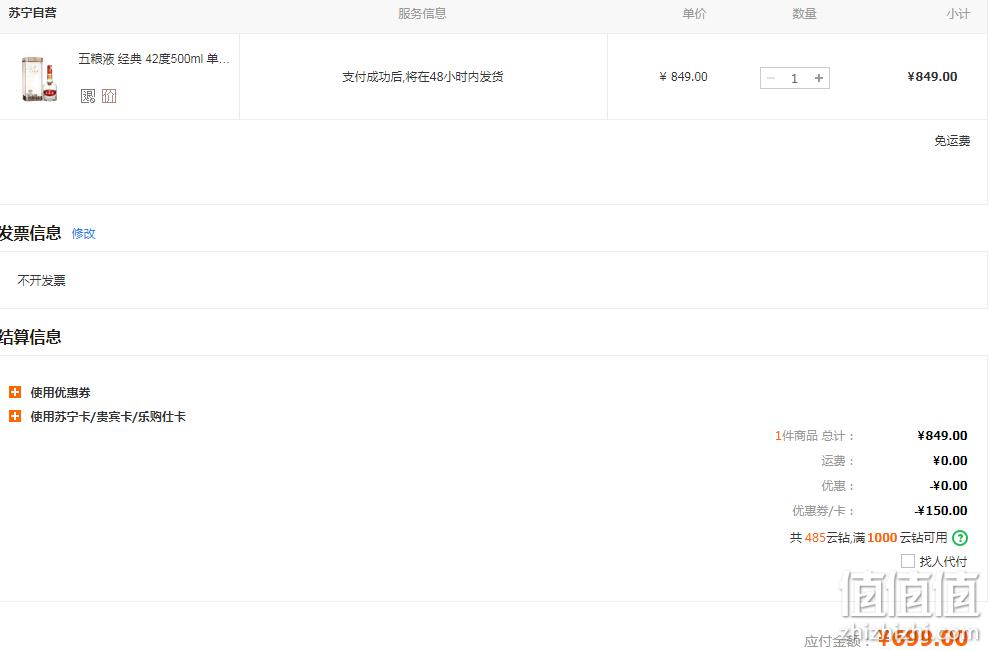The height and width of the screenshot is (650, 989).
Task: Decrease the quantity with the minus button
Action: [x=771, y=78]
